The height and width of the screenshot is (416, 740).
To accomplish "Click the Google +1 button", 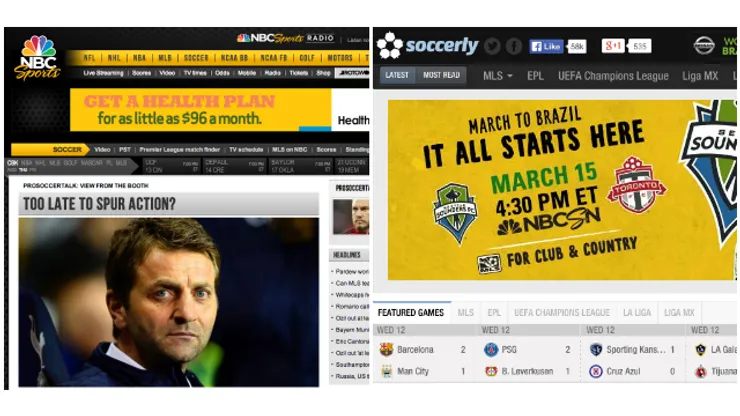I will pos(613,46).
